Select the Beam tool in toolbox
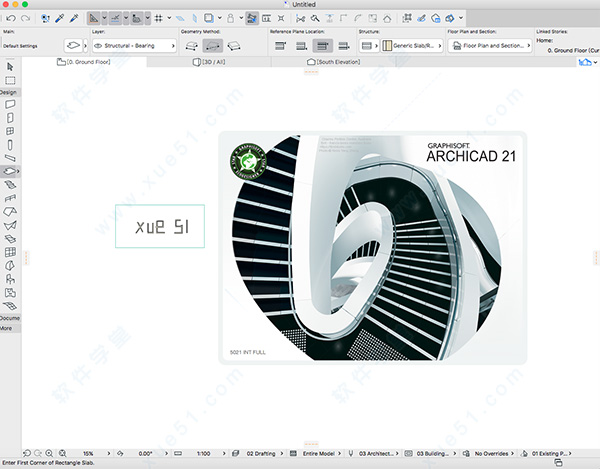Image resolution: width=600 pixels, height=469 pixels. click(10, 158)
